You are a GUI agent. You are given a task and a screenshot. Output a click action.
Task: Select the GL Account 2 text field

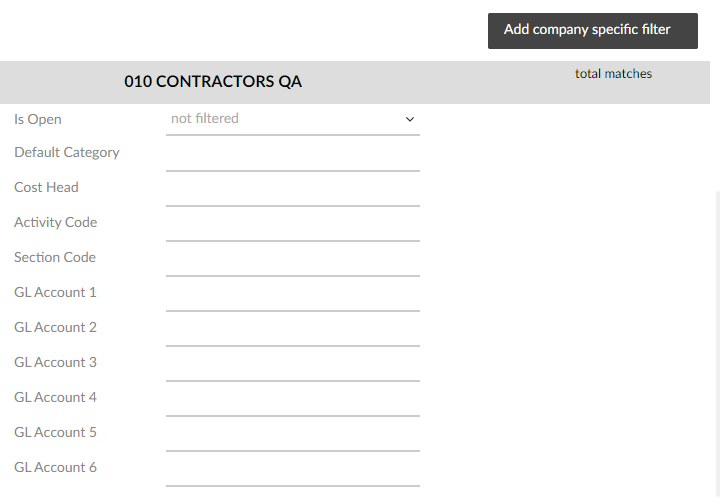tap(293, 332)
